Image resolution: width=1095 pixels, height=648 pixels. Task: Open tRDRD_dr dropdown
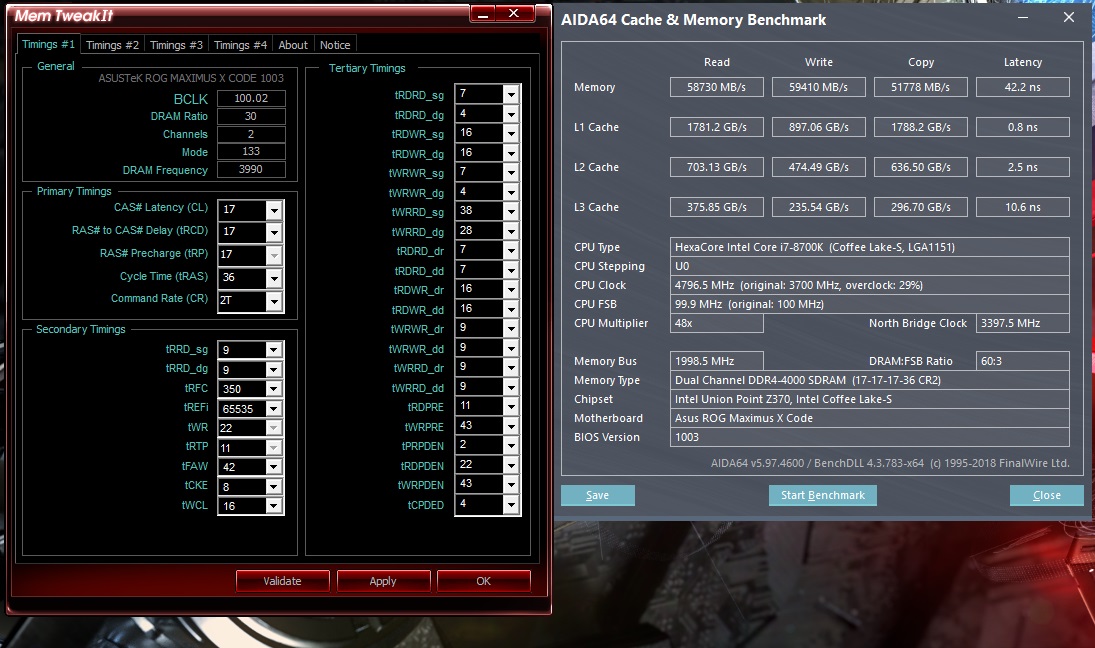click(x=511, y=250)
